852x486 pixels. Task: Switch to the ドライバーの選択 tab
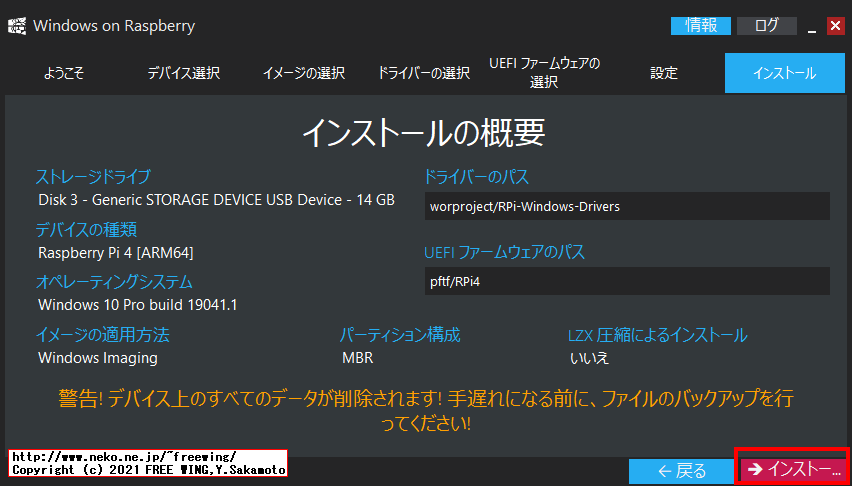coord(424,73)
